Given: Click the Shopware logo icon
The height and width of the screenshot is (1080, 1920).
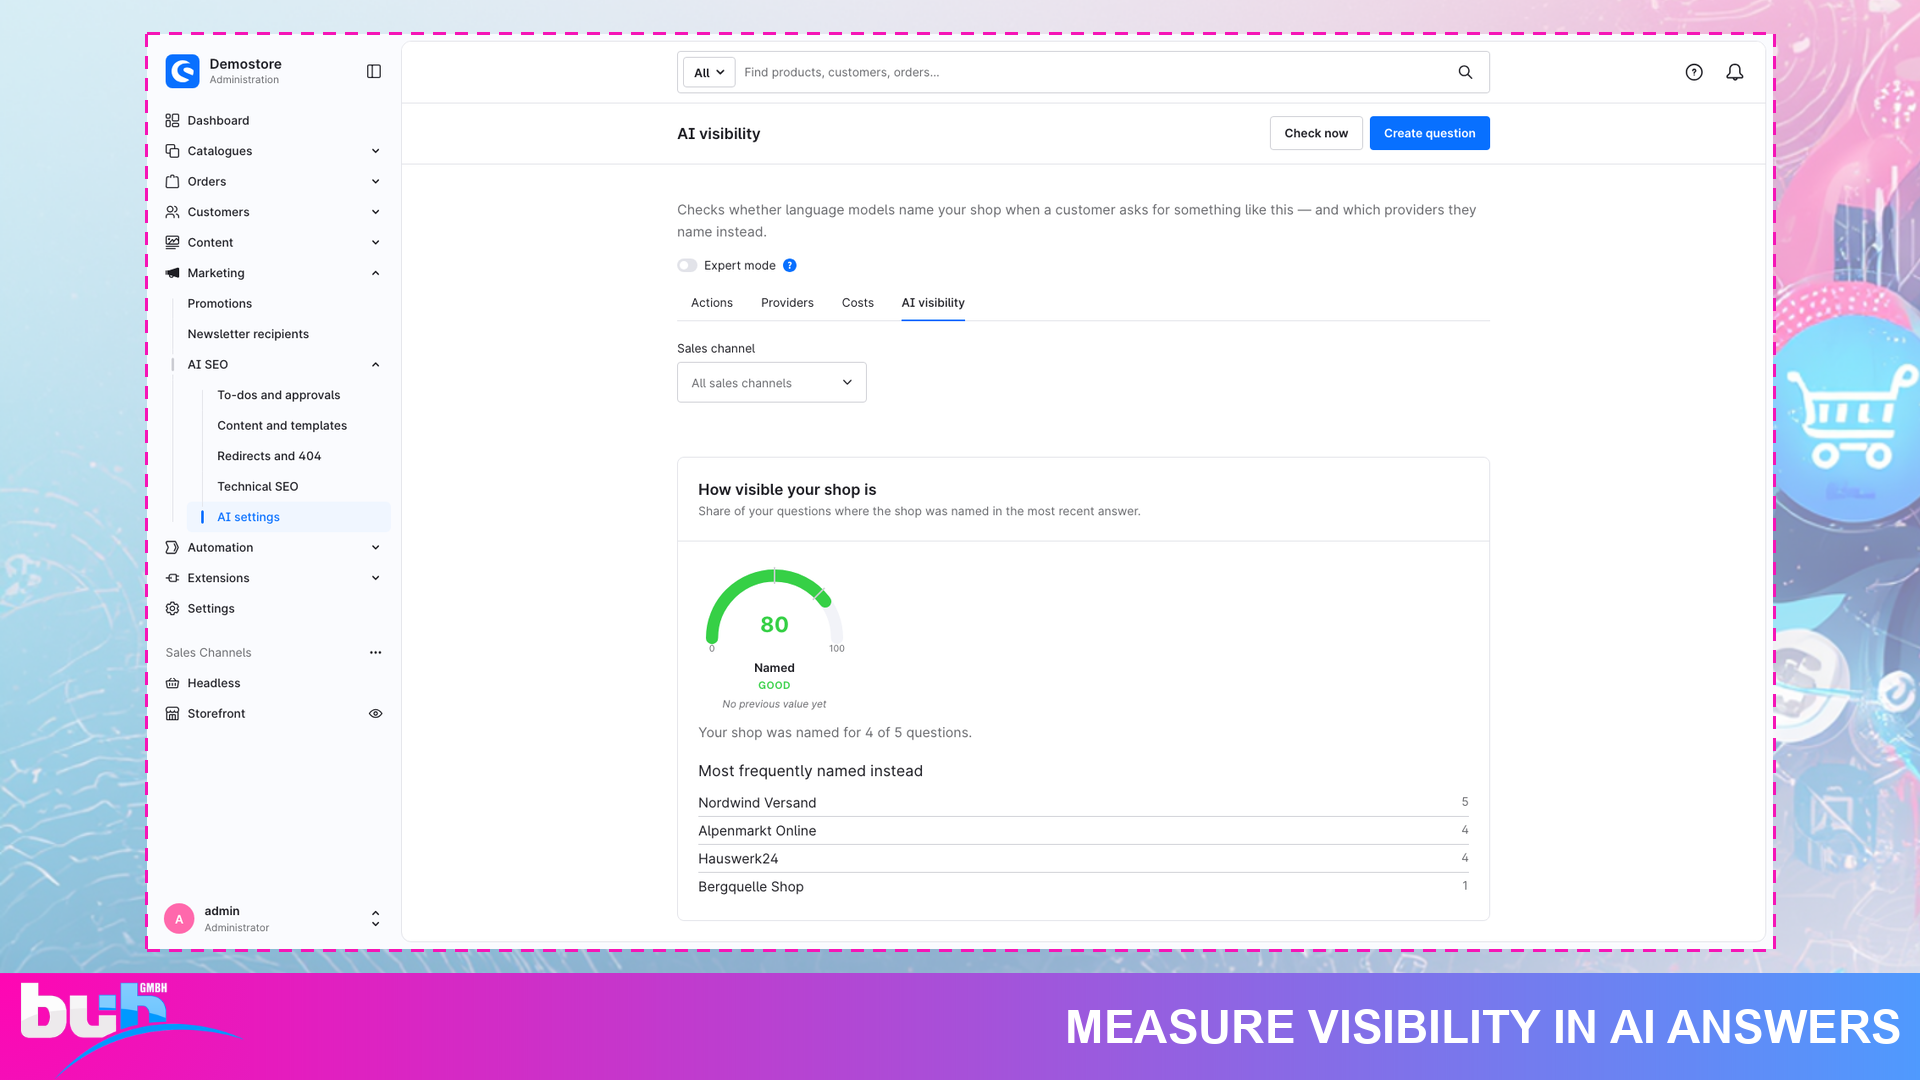Looking at the screenshot, I should coord(183,71).
